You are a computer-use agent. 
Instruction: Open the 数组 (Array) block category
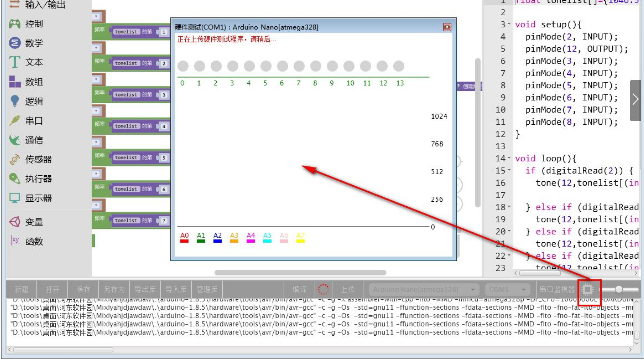click(x=26, y=82)
